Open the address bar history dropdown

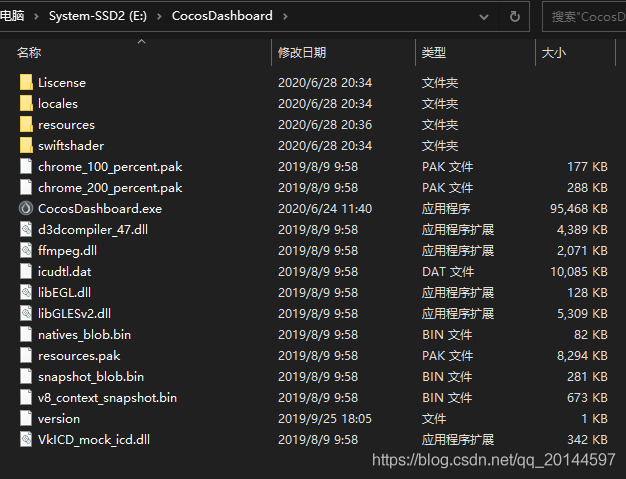(484, 17)
